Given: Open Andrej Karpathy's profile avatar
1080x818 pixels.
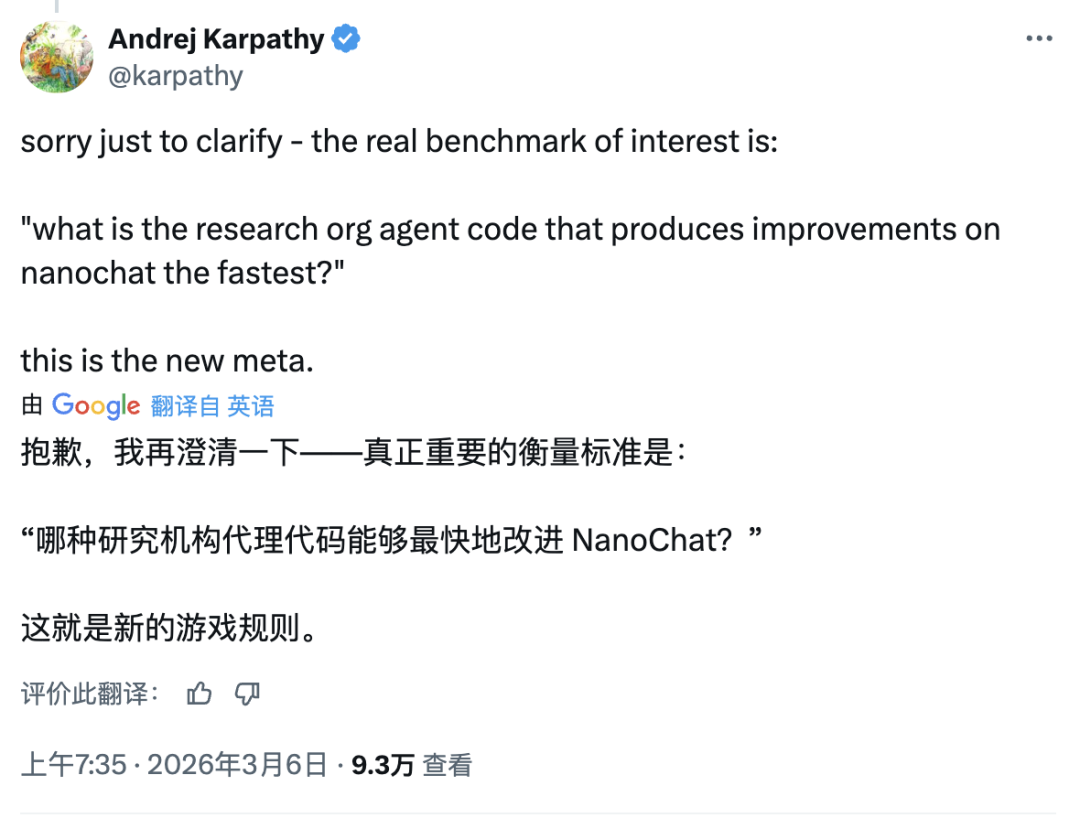Looking at the screenshot, I should tap(57, 56).
